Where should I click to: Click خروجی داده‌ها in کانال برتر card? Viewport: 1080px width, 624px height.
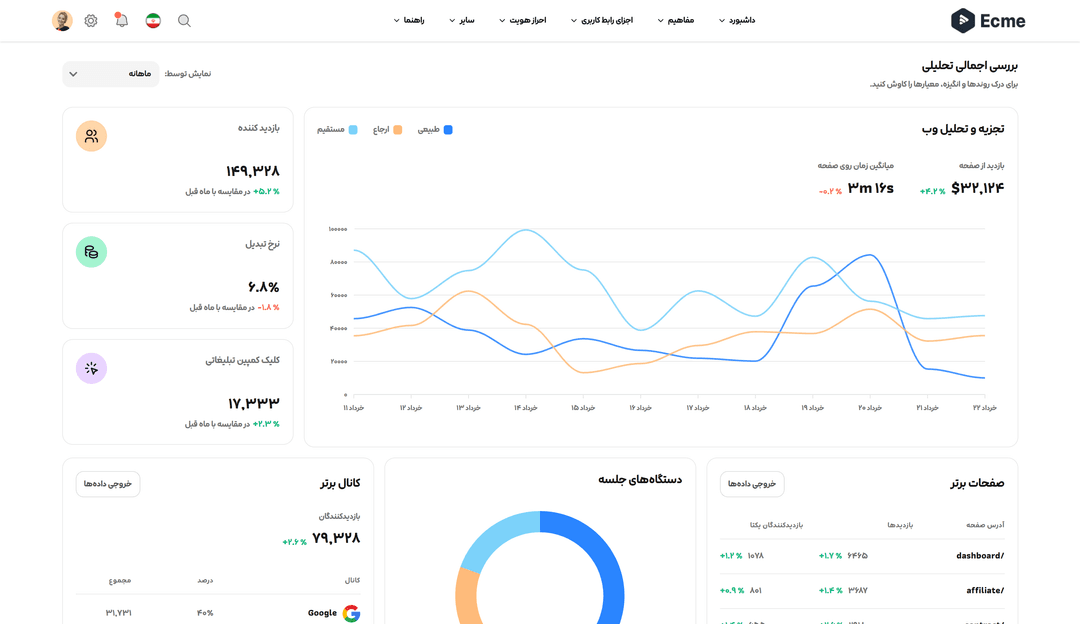click(108, 484)
